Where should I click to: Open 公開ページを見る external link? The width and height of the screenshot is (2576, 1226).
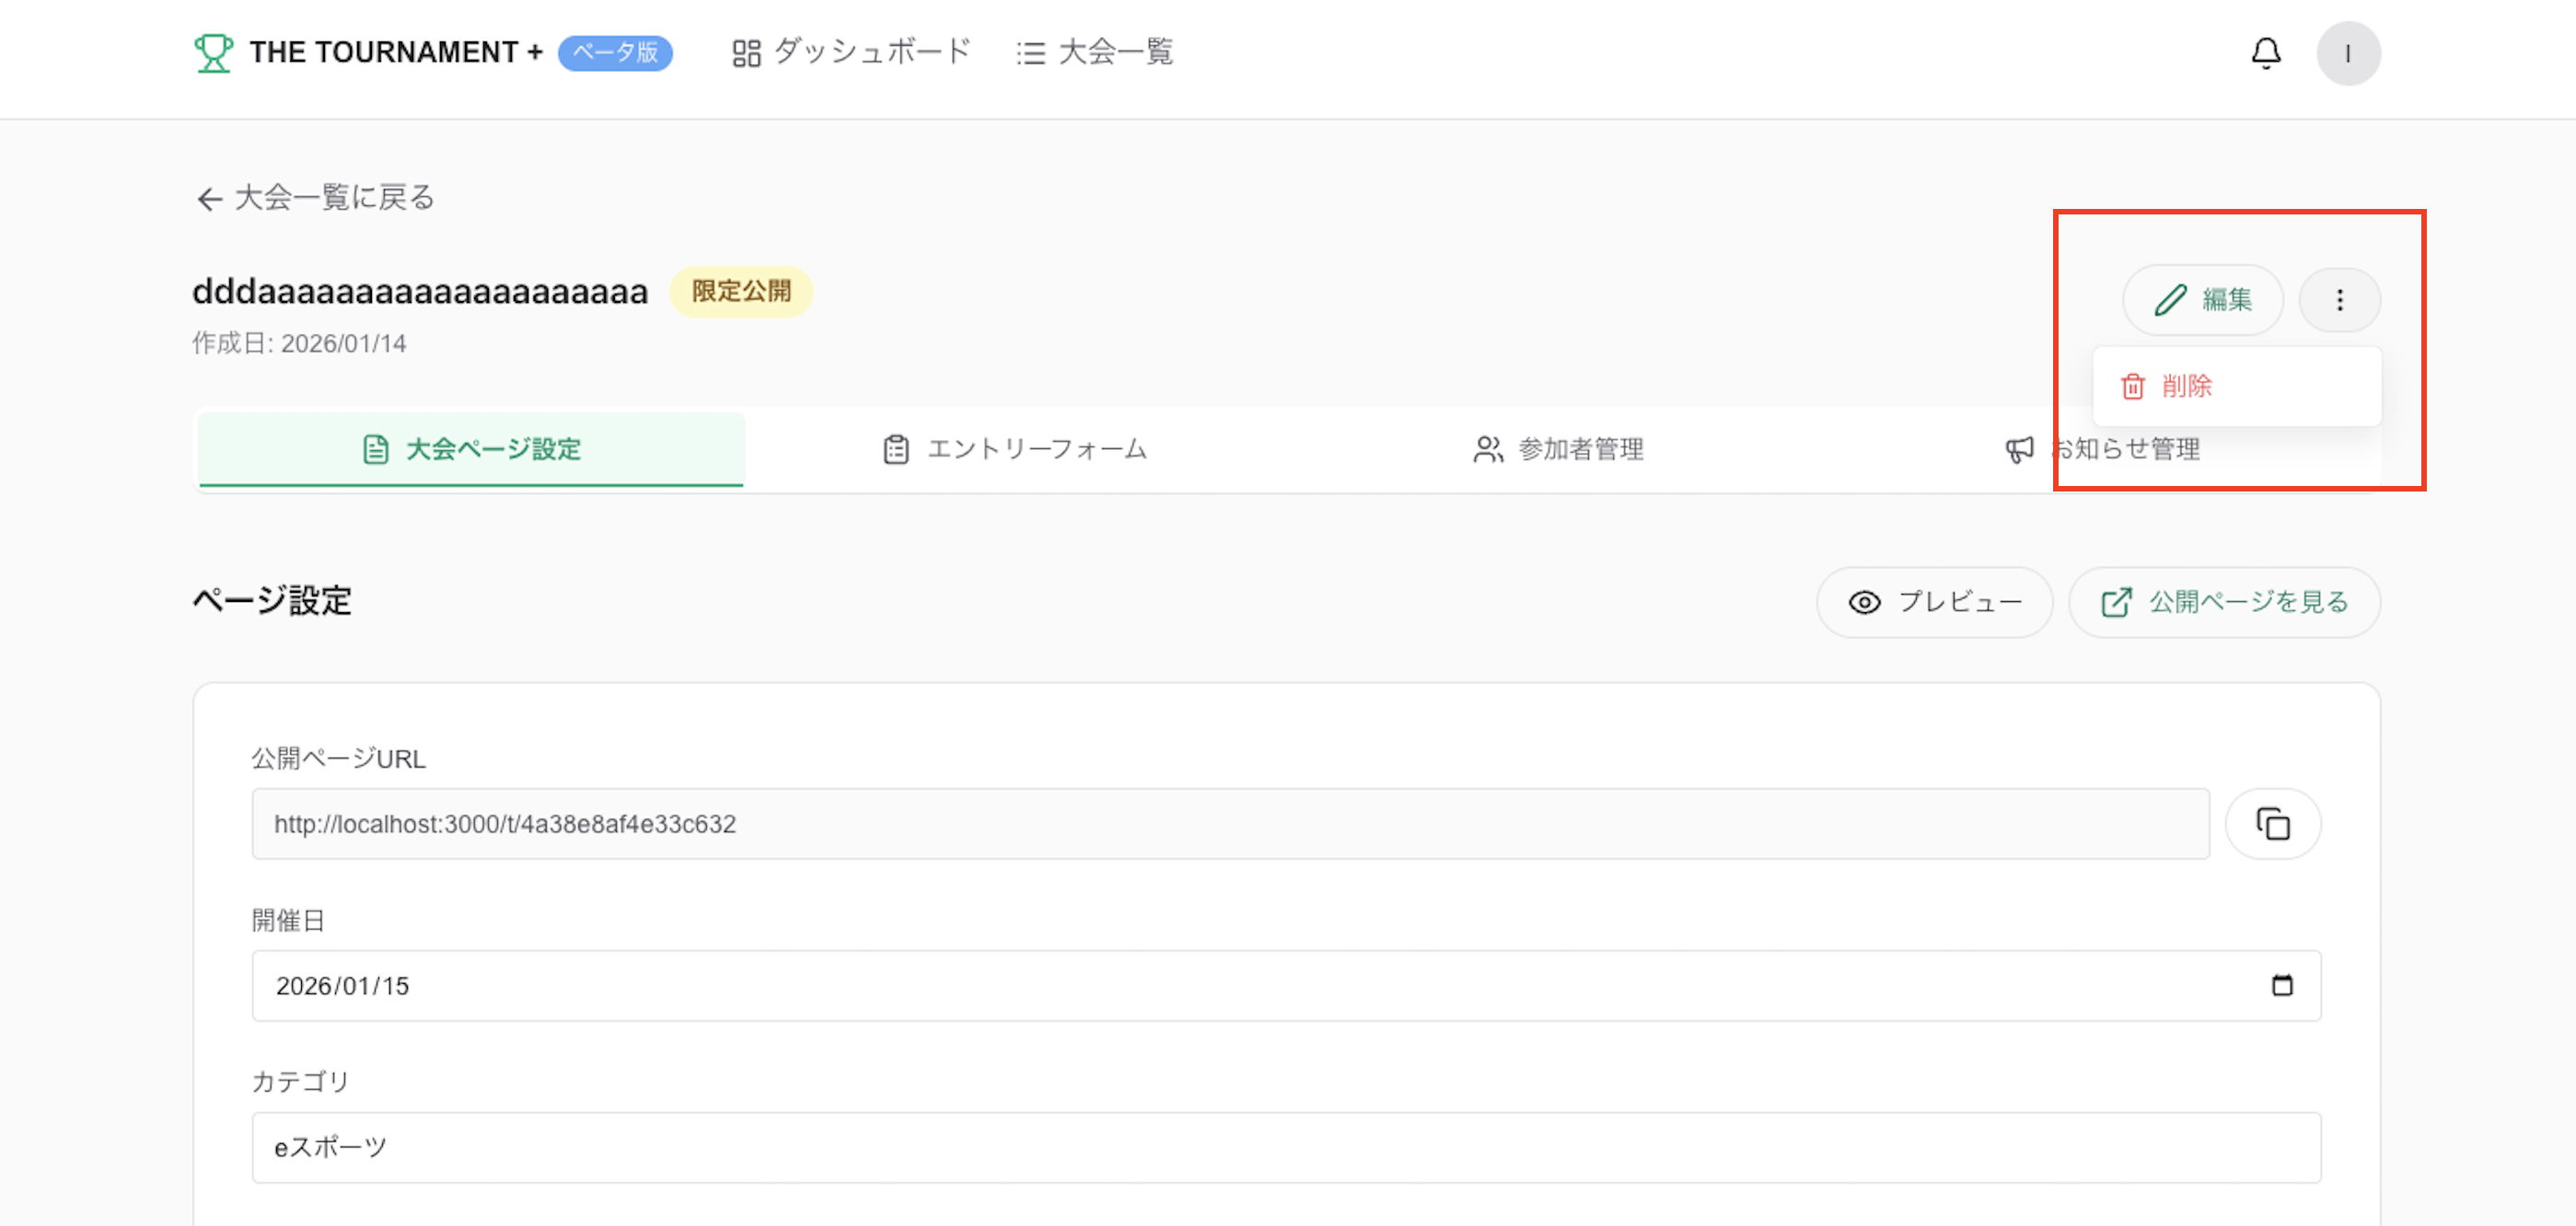pos(2224,602)
